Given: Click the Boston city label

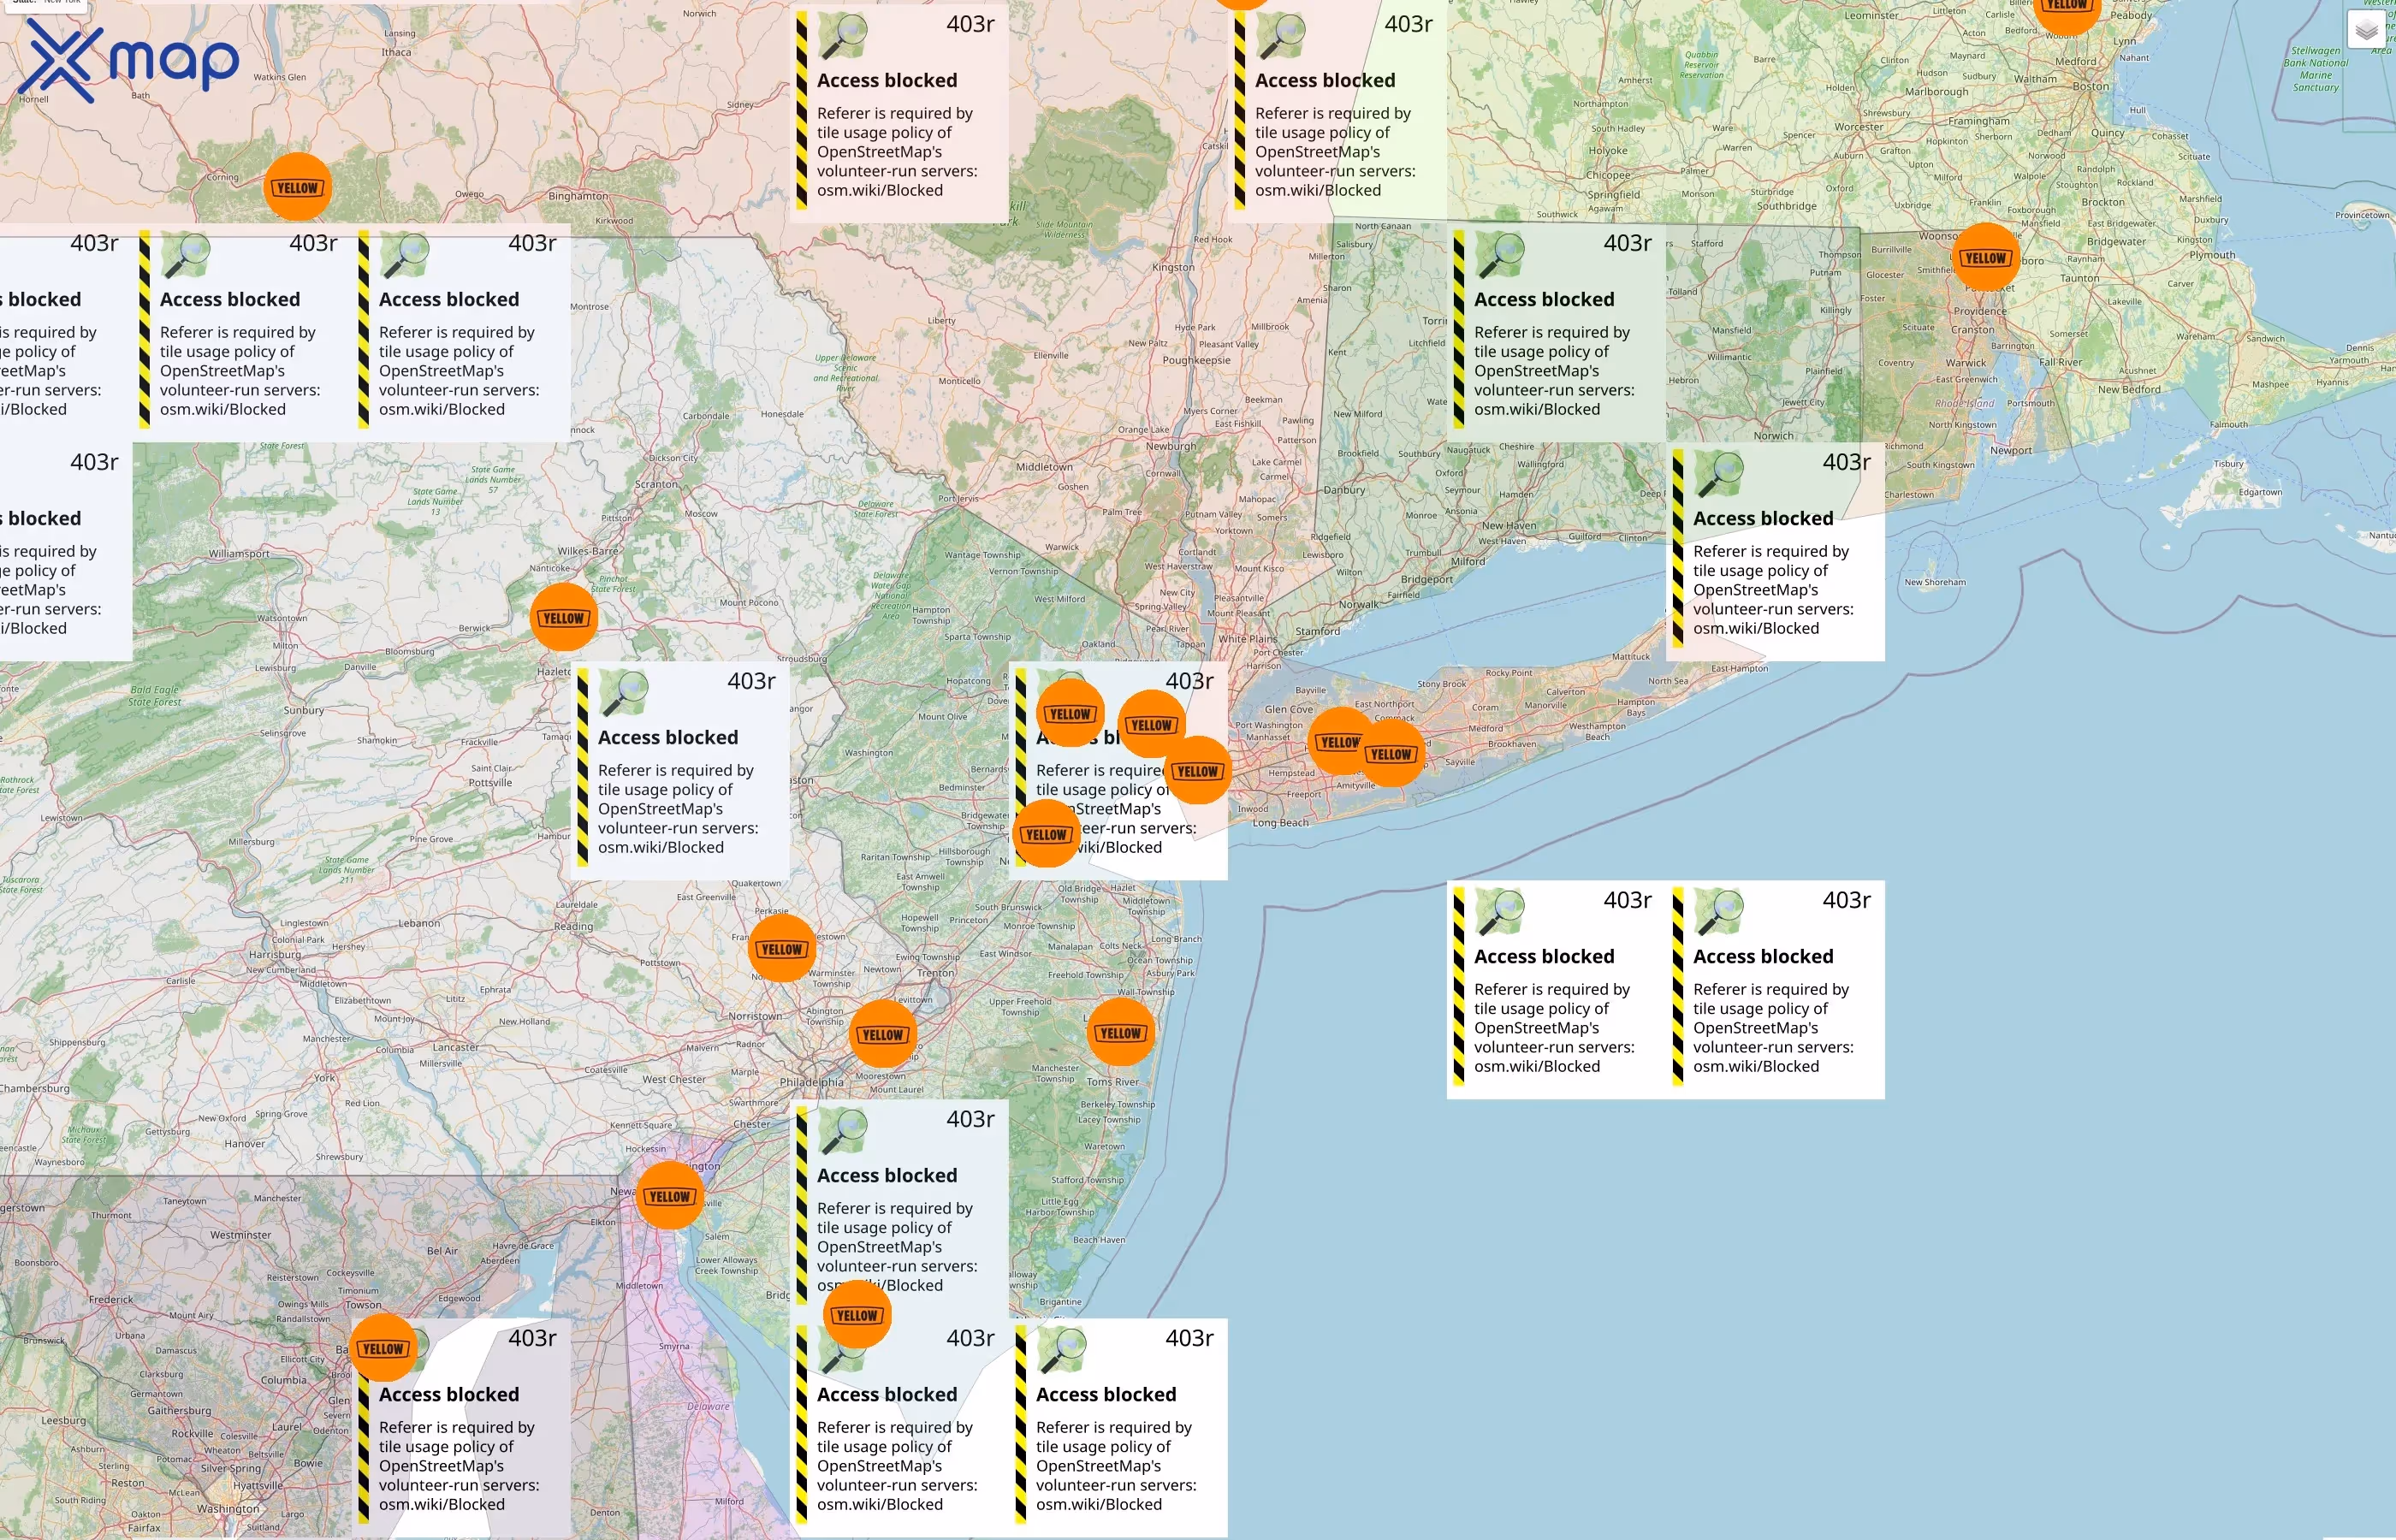Looking at the screenshot, I should (x=2091, y=86).
